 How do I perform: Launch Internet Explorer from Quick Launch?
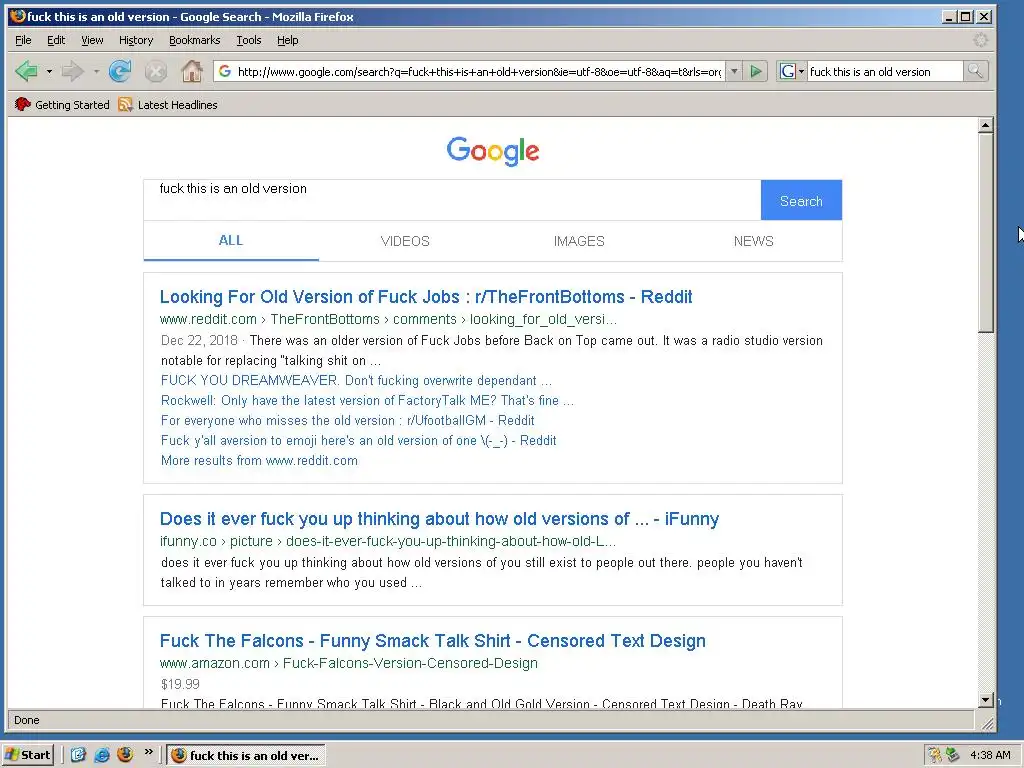coord(102,755)
